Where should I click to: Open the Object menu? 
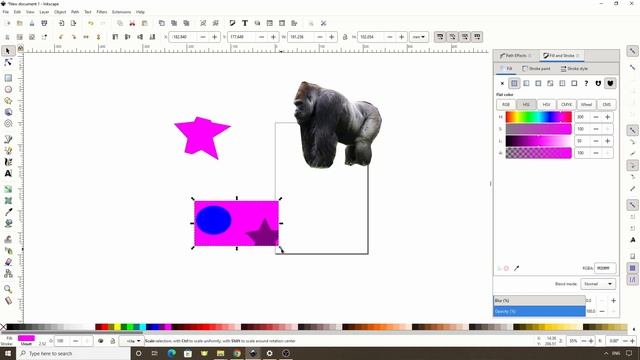tap(60, 12)
